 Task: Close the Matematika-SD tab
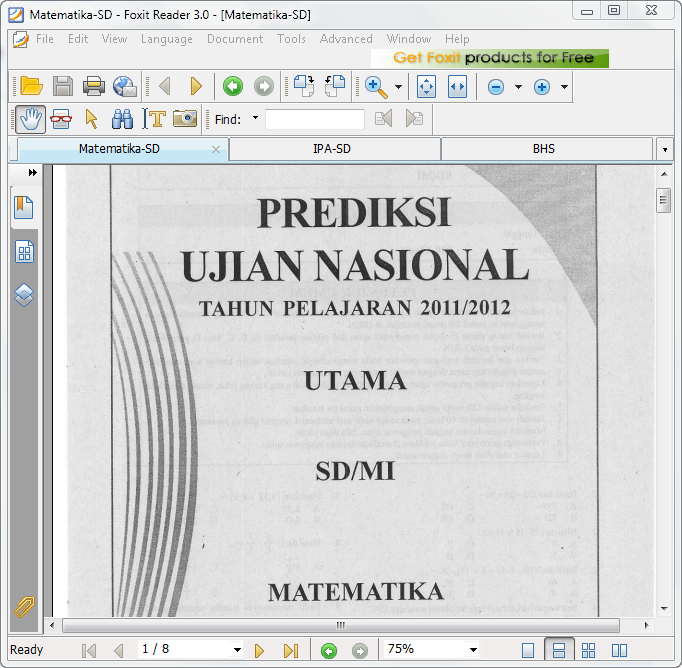[216, 150]
